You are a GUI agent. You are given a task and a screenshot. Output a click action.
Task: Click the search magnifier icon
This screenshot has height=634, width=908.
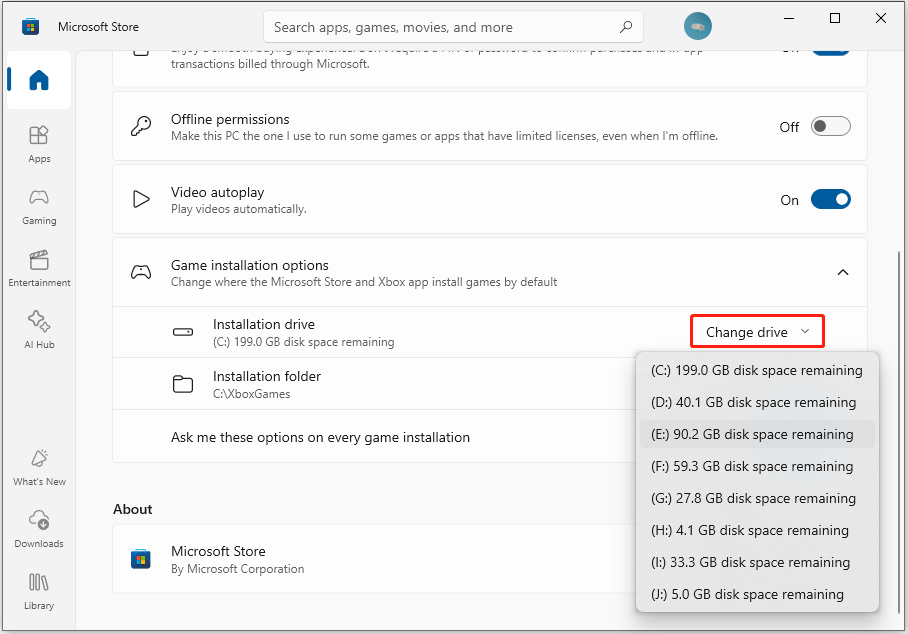[x=626, y=27]
